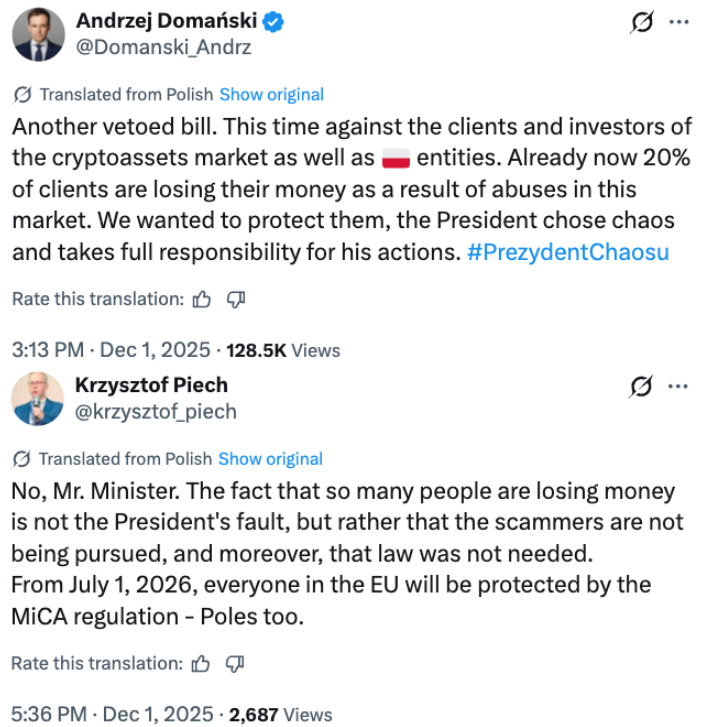Show original Polish text of Piech's post
This screenshot has height=727, width=717.
point(270,459)
